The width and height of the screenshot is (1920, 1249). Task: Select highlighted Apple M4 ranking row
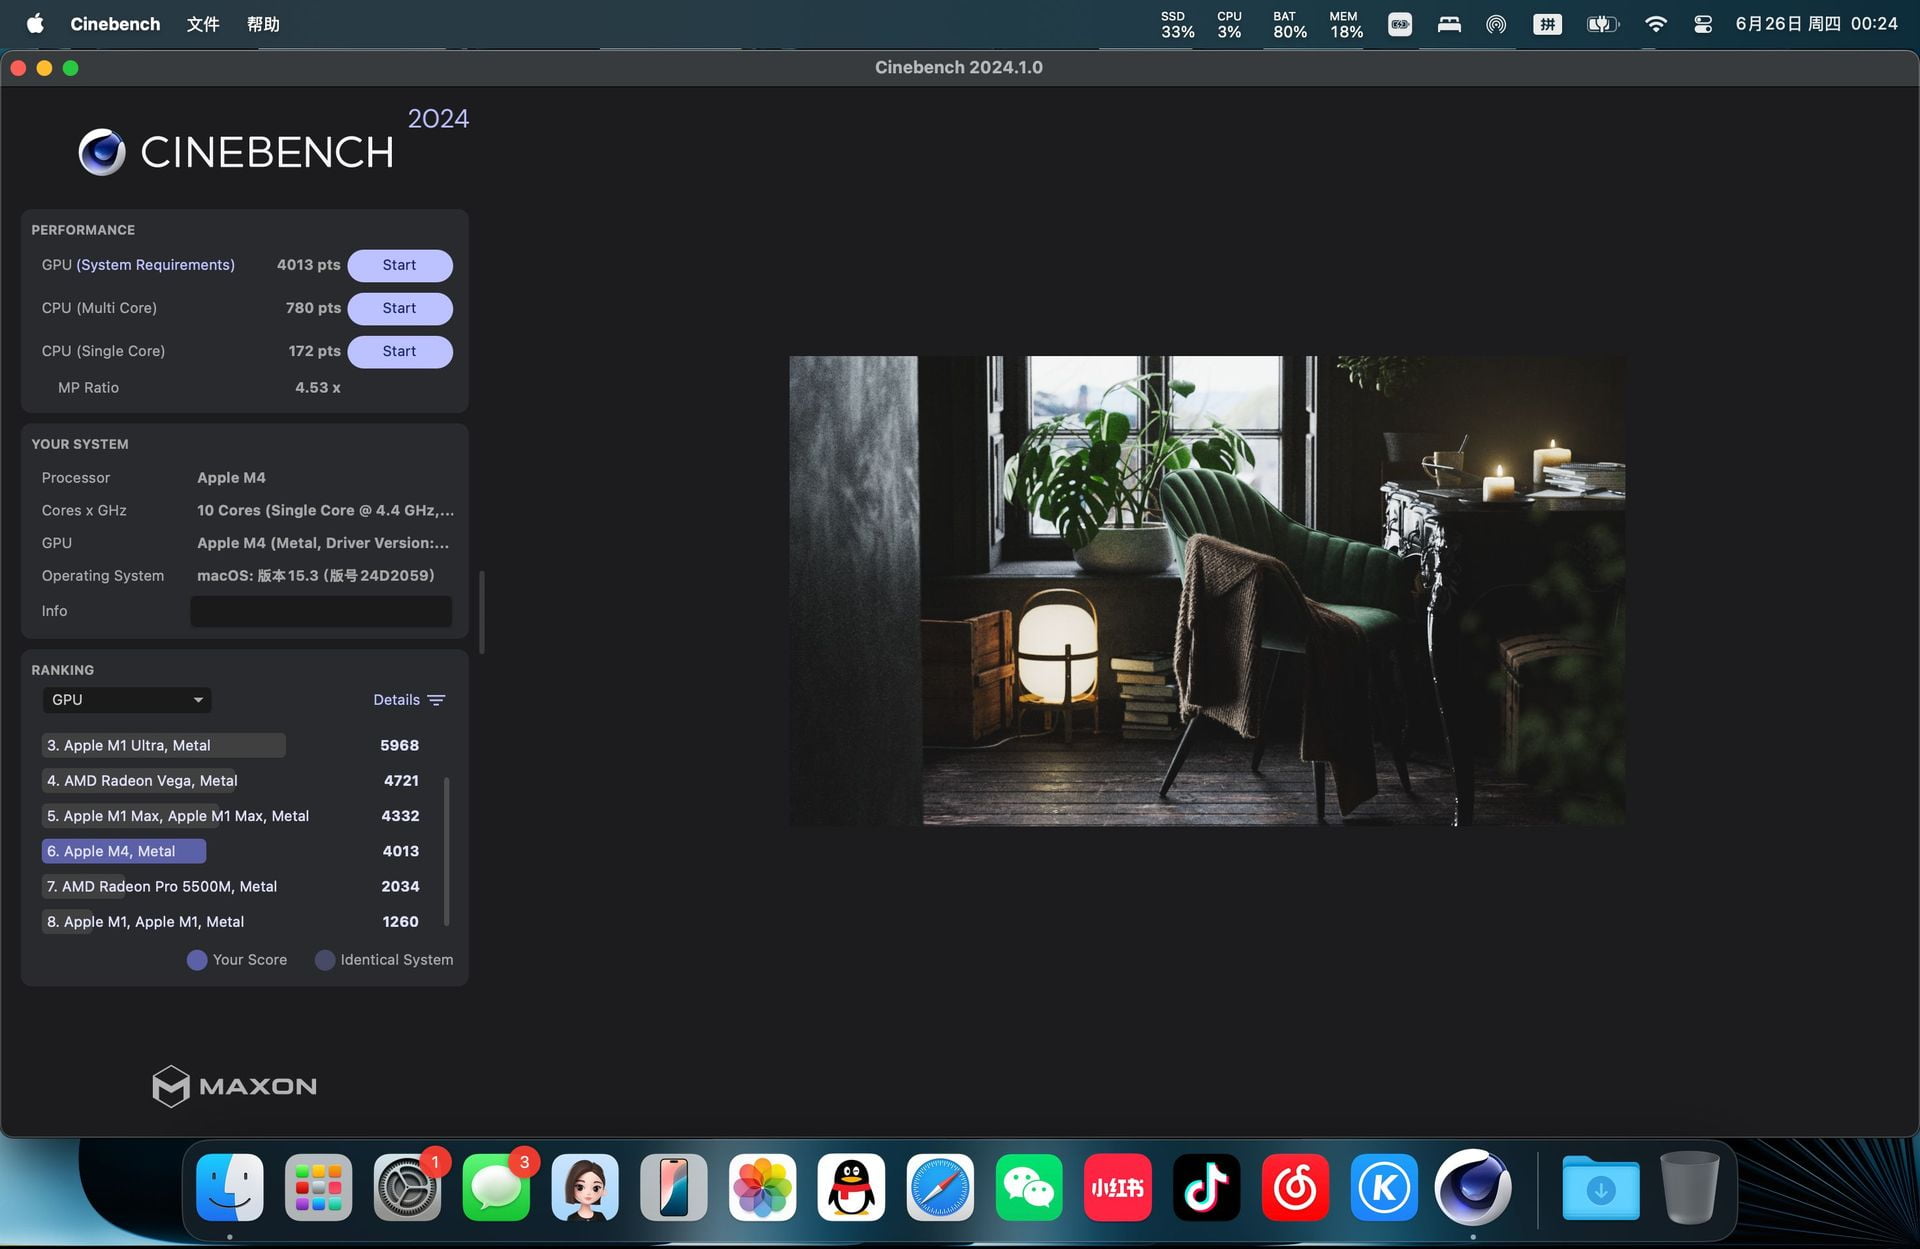[232, 851]
